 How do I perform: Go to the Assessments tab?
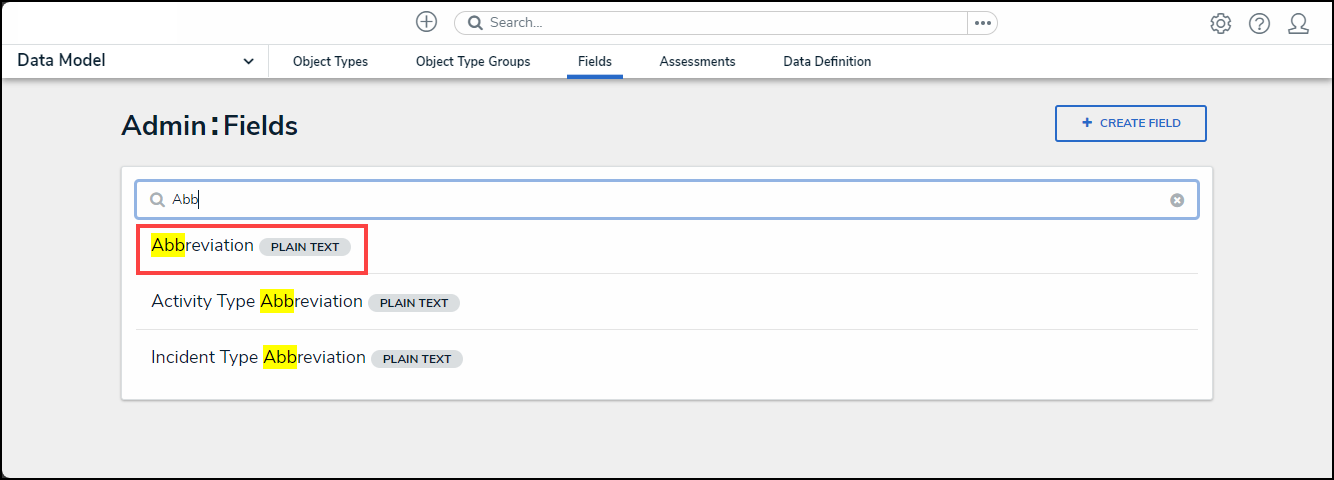point(697,62)
